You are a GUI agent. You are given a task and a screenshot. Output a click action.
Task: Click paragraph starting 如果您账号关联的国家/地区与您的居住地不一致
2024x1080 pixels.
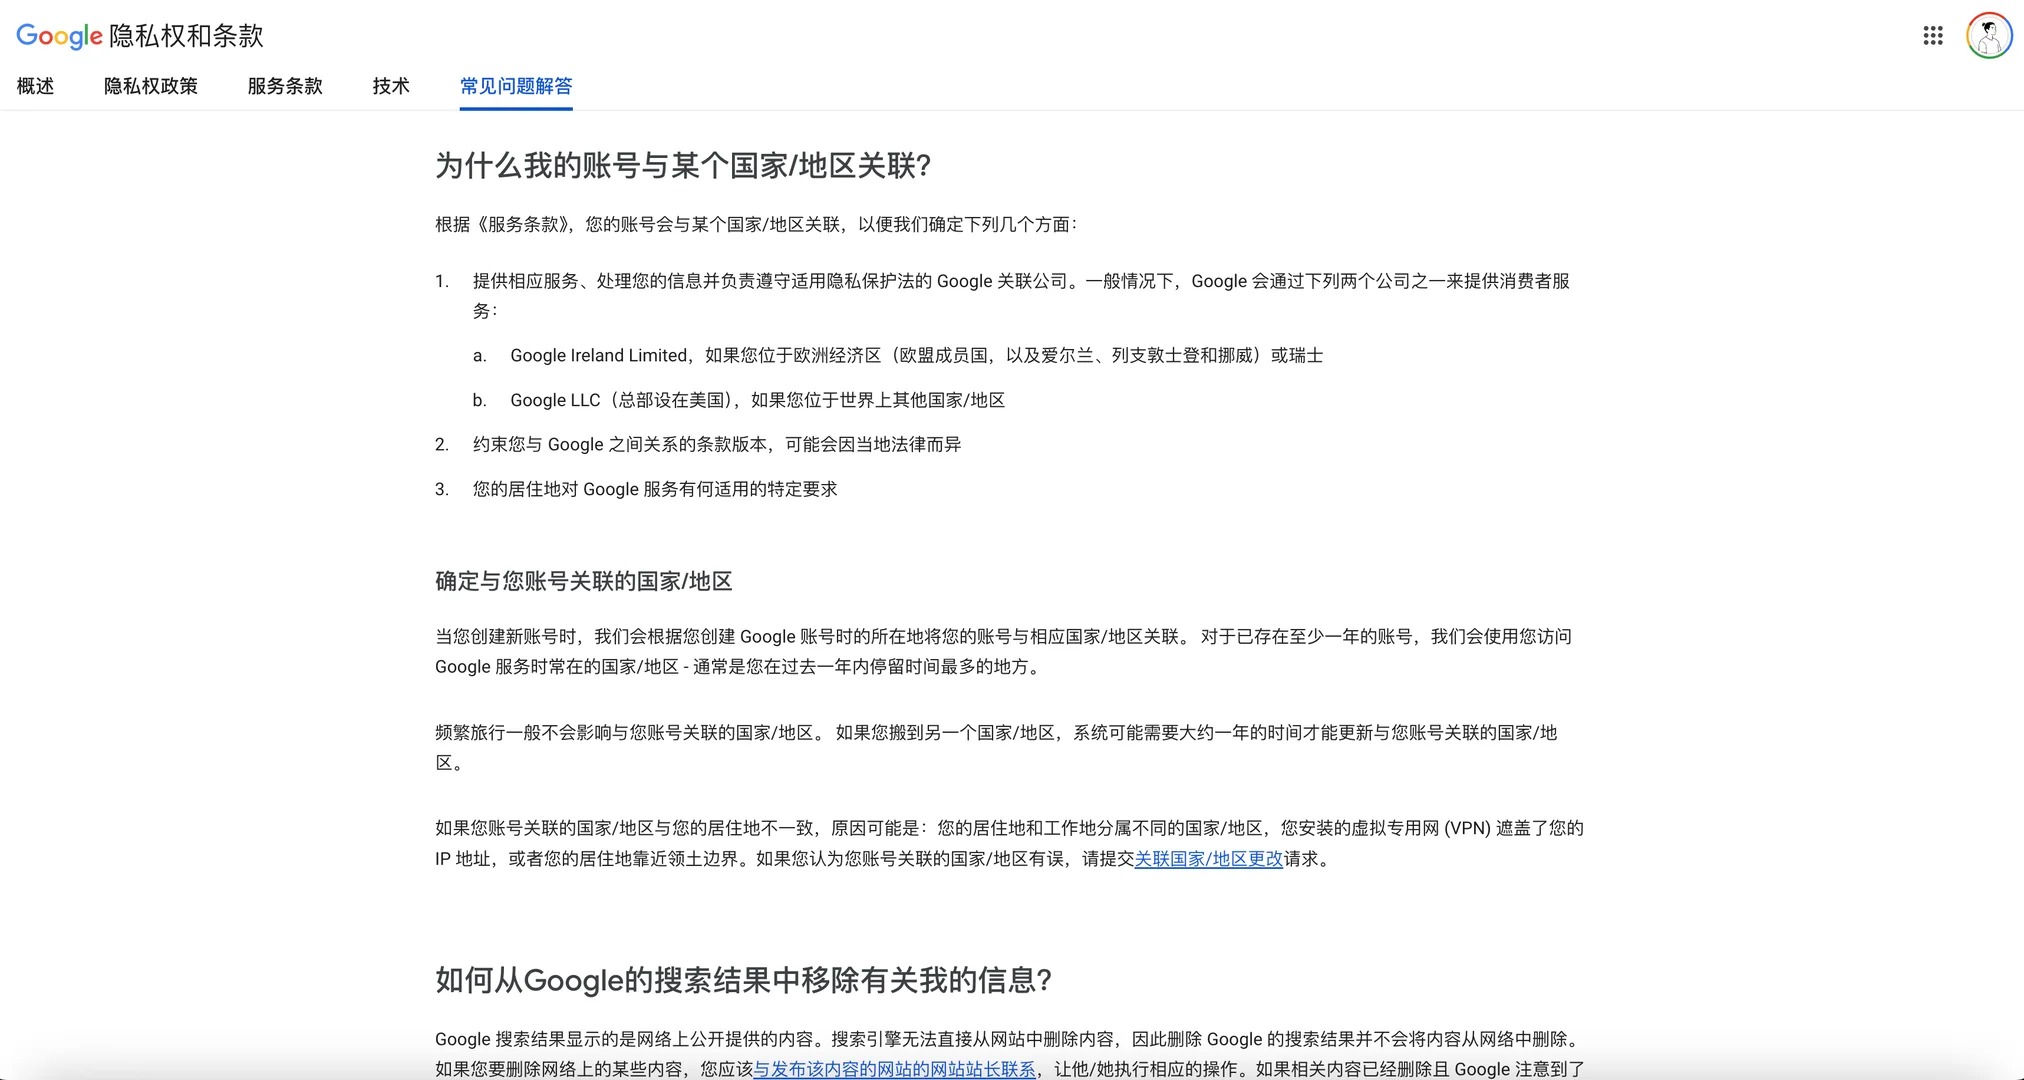(1009, 844)
